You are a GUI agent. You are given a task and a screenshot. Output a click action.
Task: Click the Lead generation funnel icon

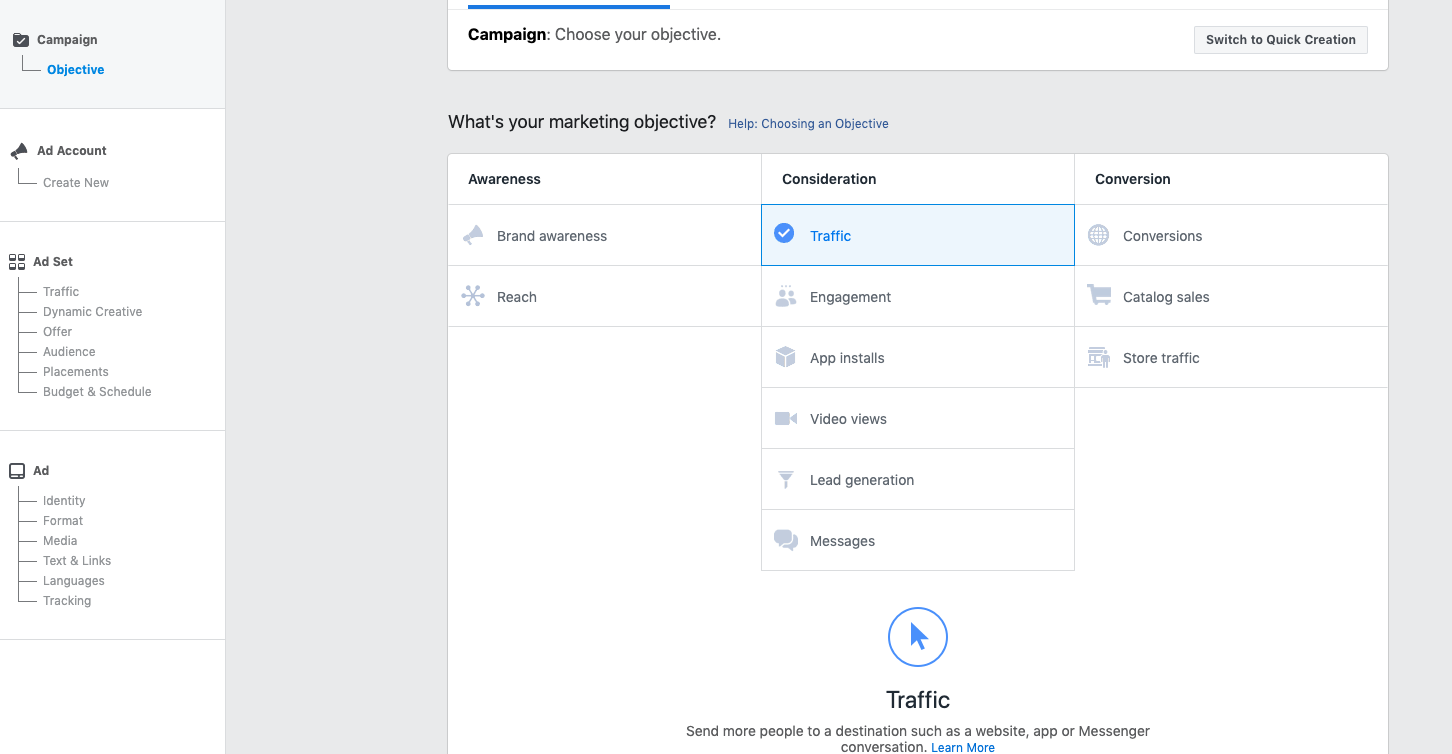(786, 480)
